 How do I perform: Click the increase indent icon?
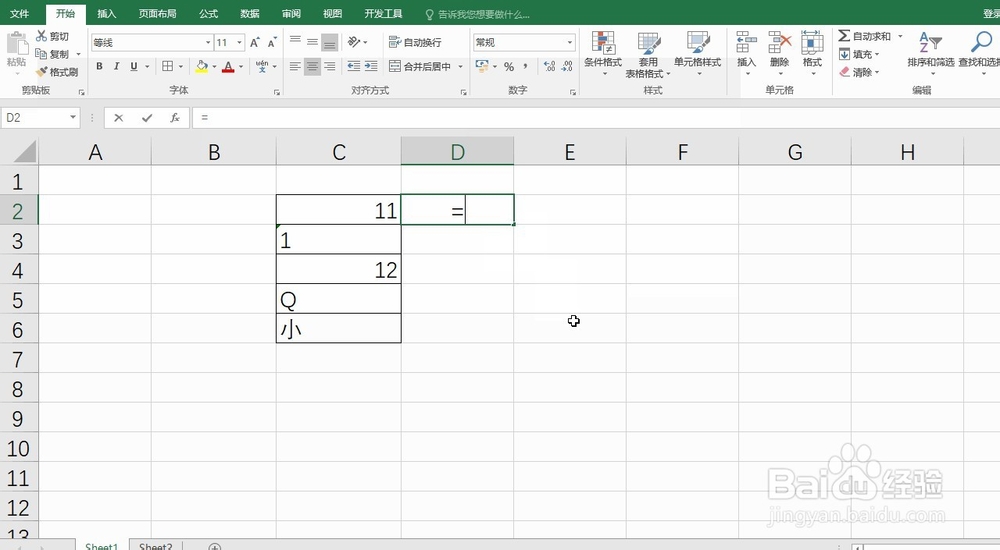[x=371, y=66]
